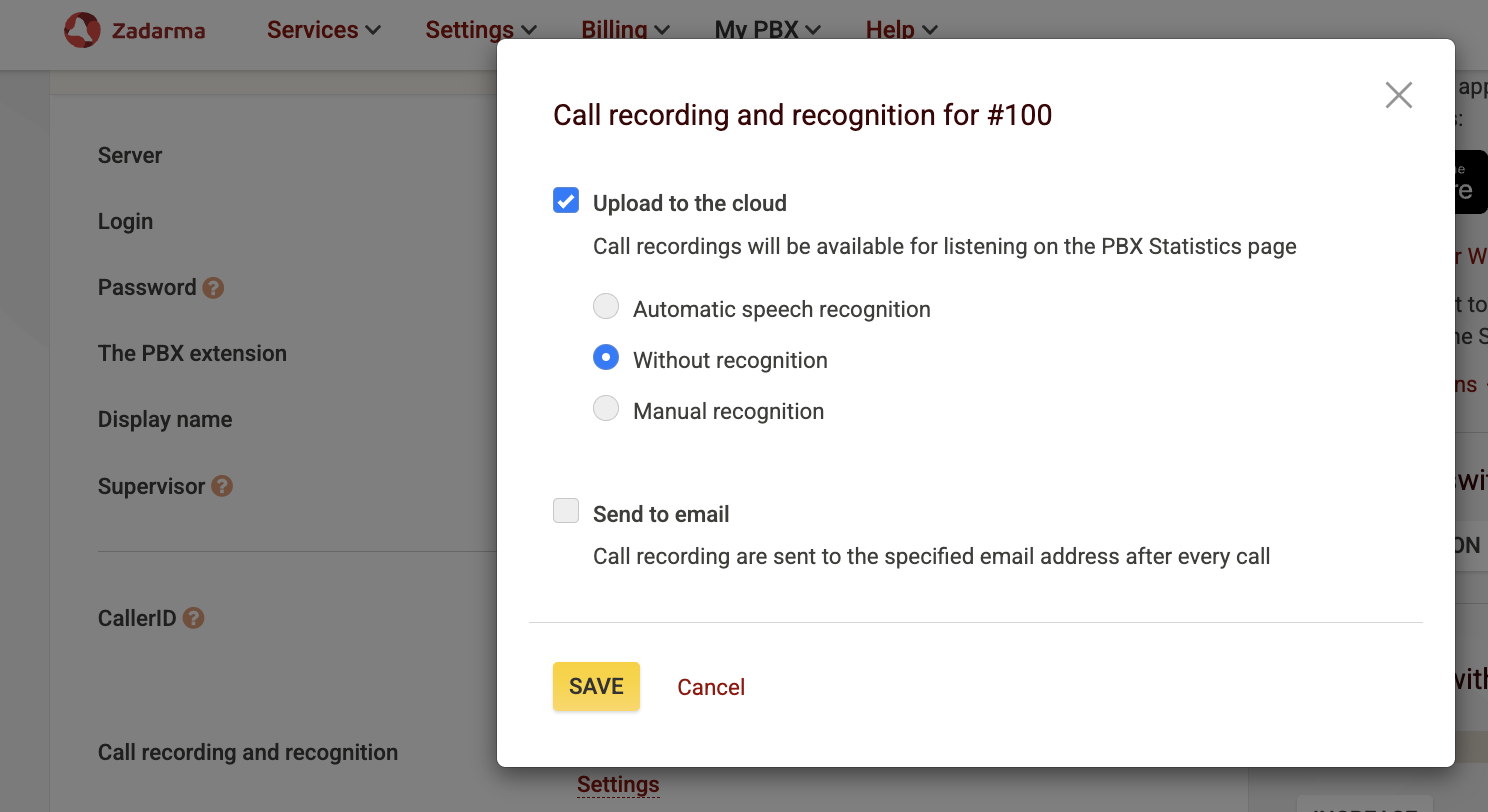Open the Settings link below the dialog

pos(618,784)
